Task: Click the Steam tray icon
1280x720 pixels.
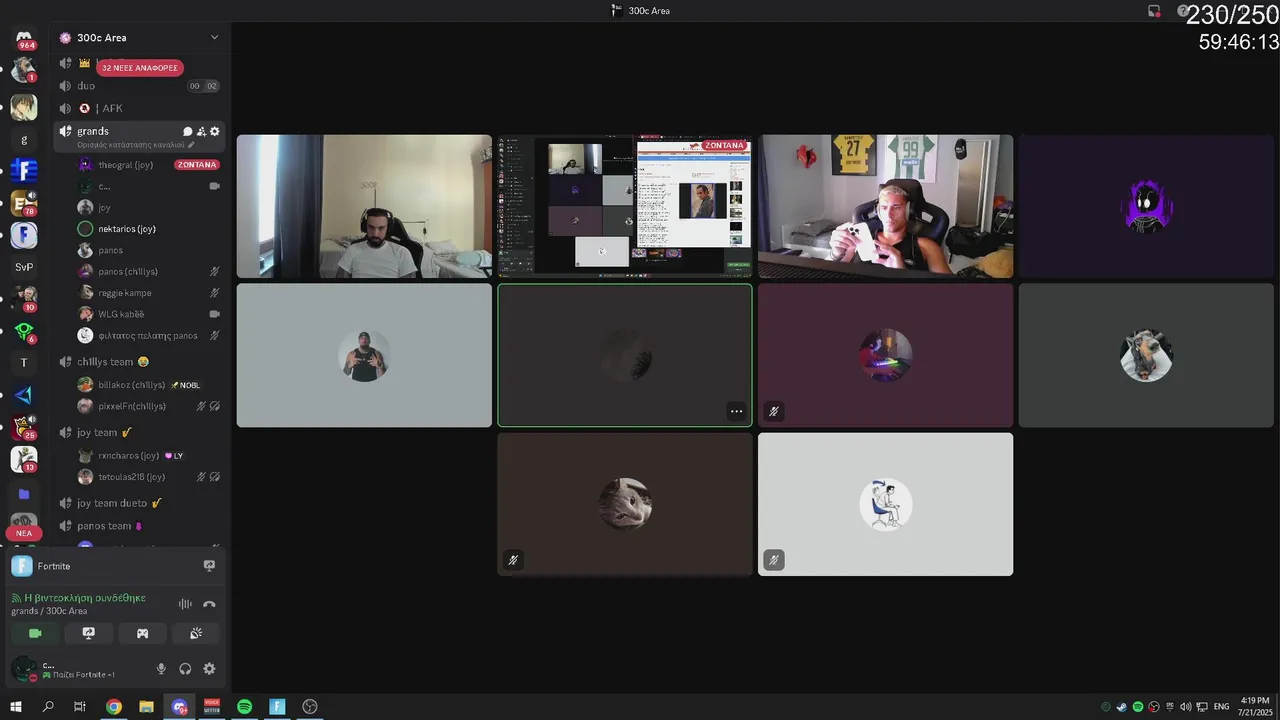Action: click(1121, 707)
